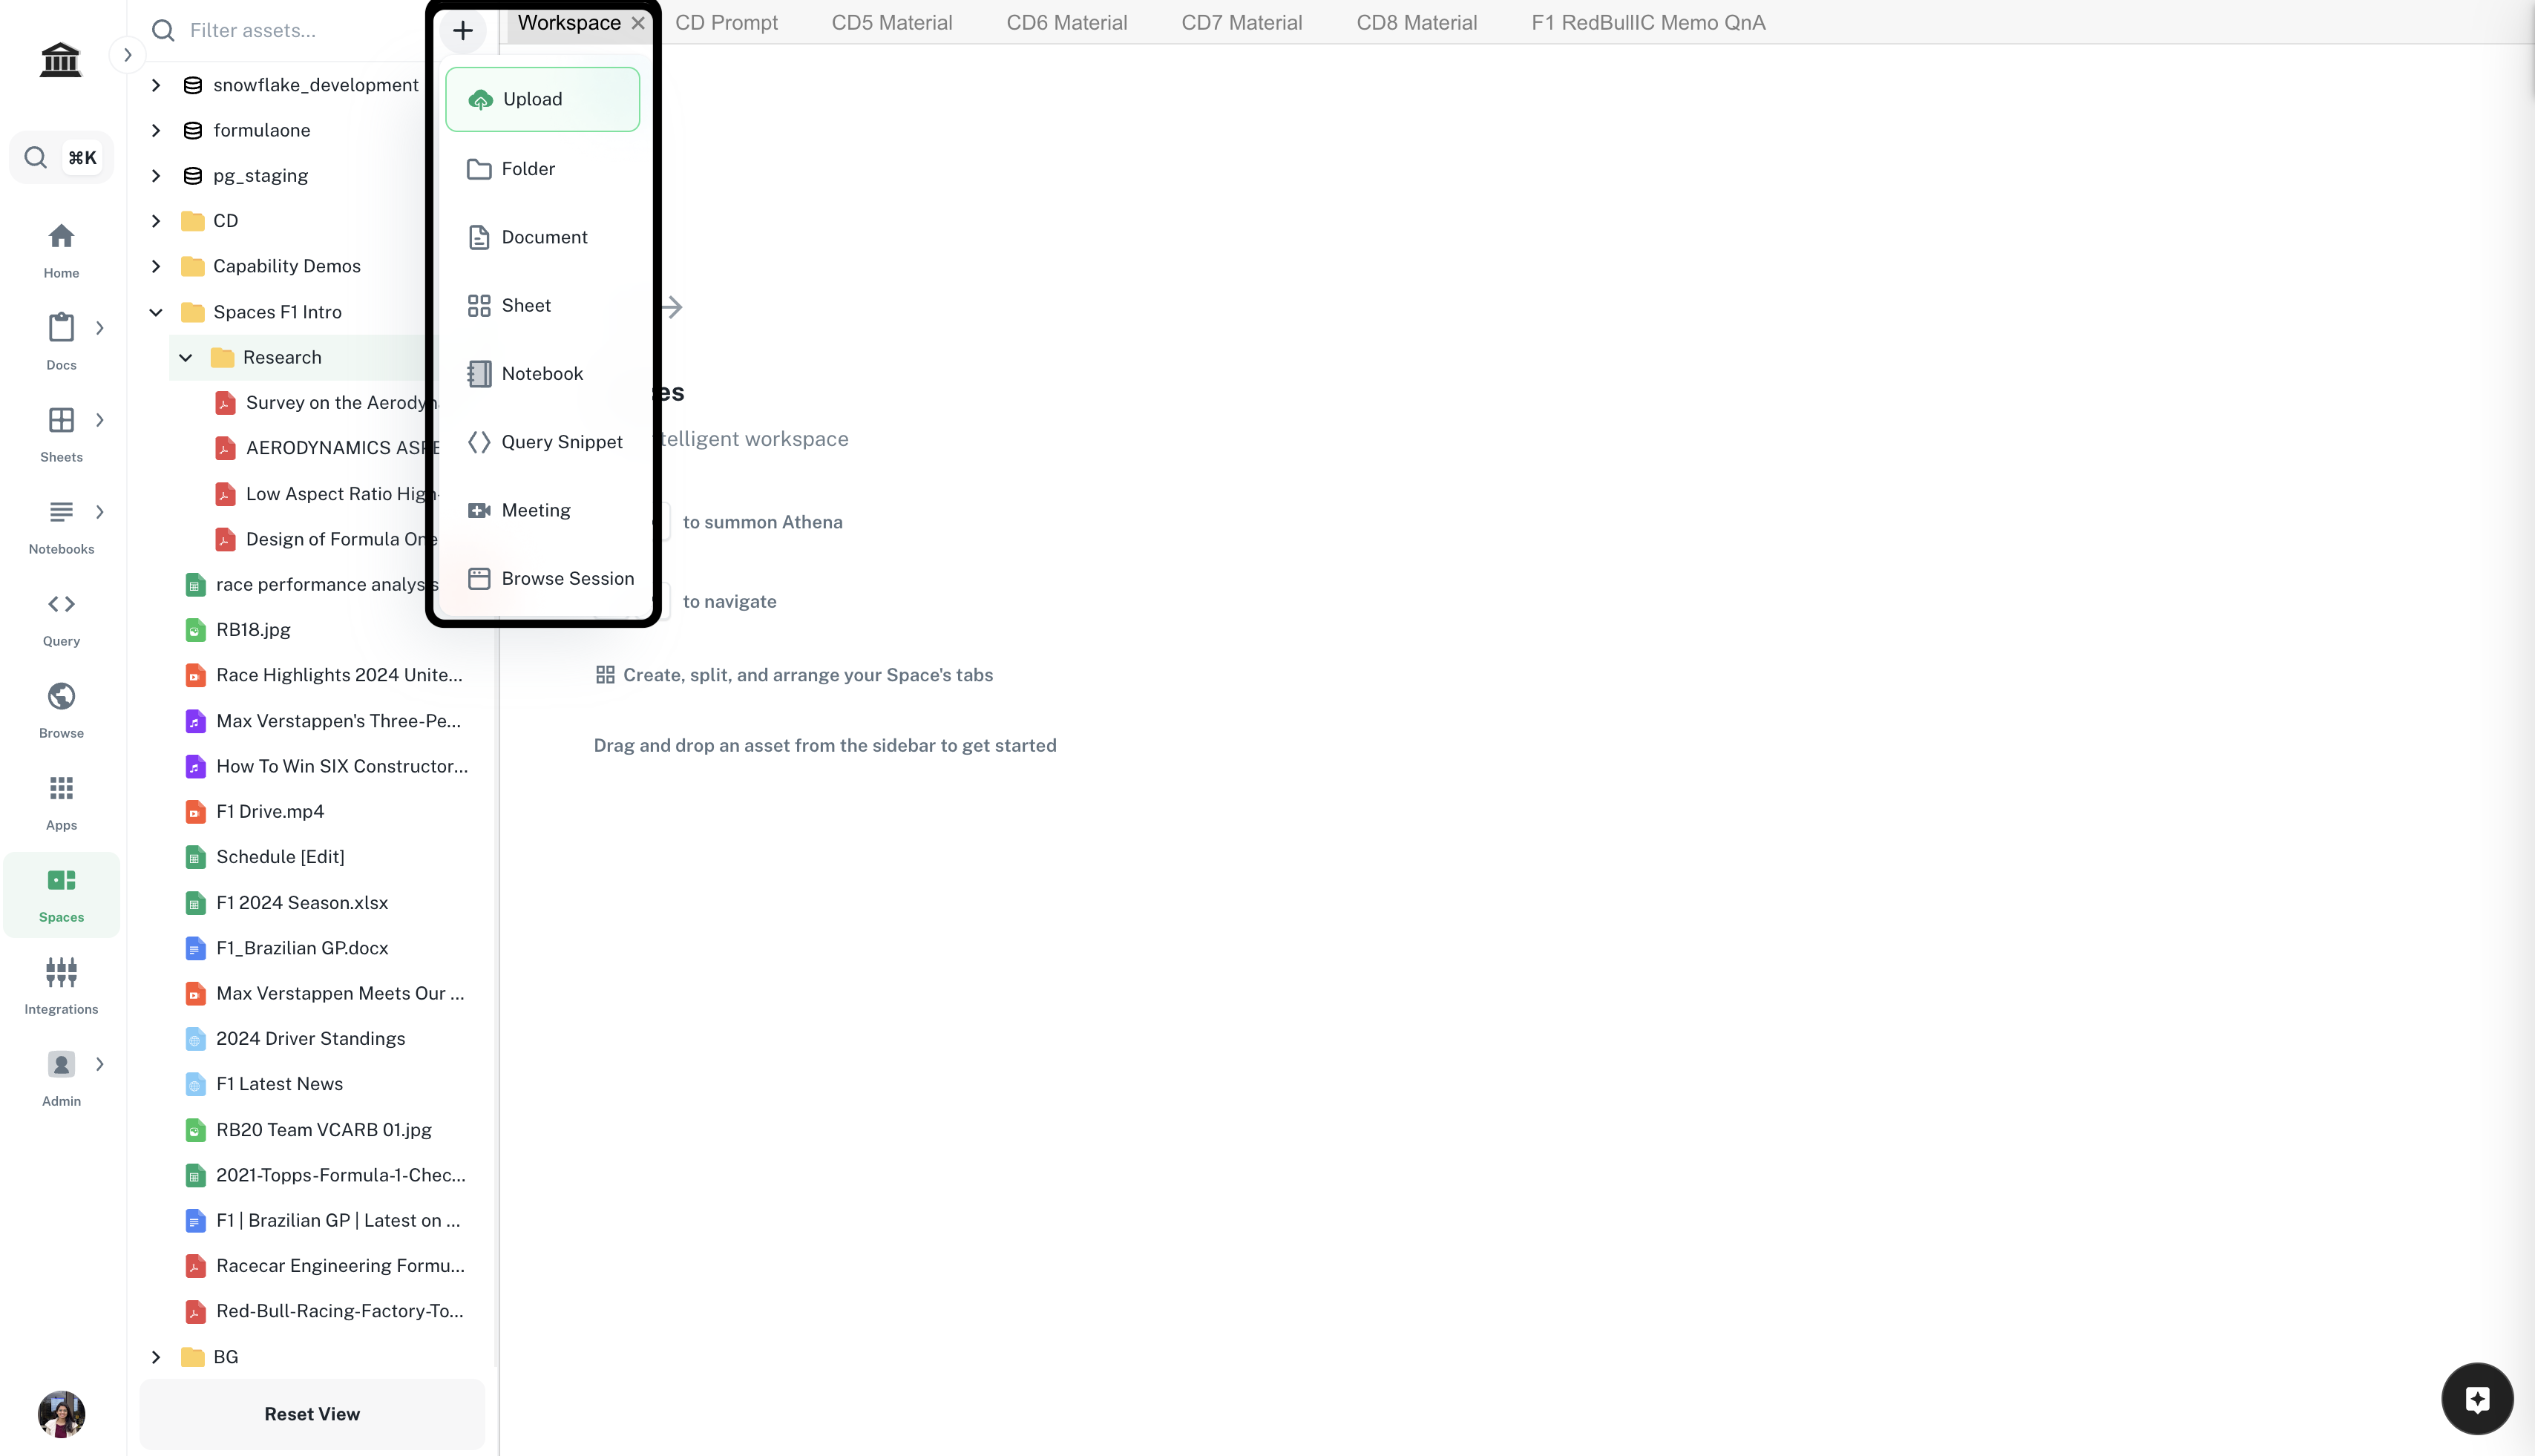Select Upload from the create menu
The height and width of the screenshot is (1456, 2535).
(x=542, y=99)
